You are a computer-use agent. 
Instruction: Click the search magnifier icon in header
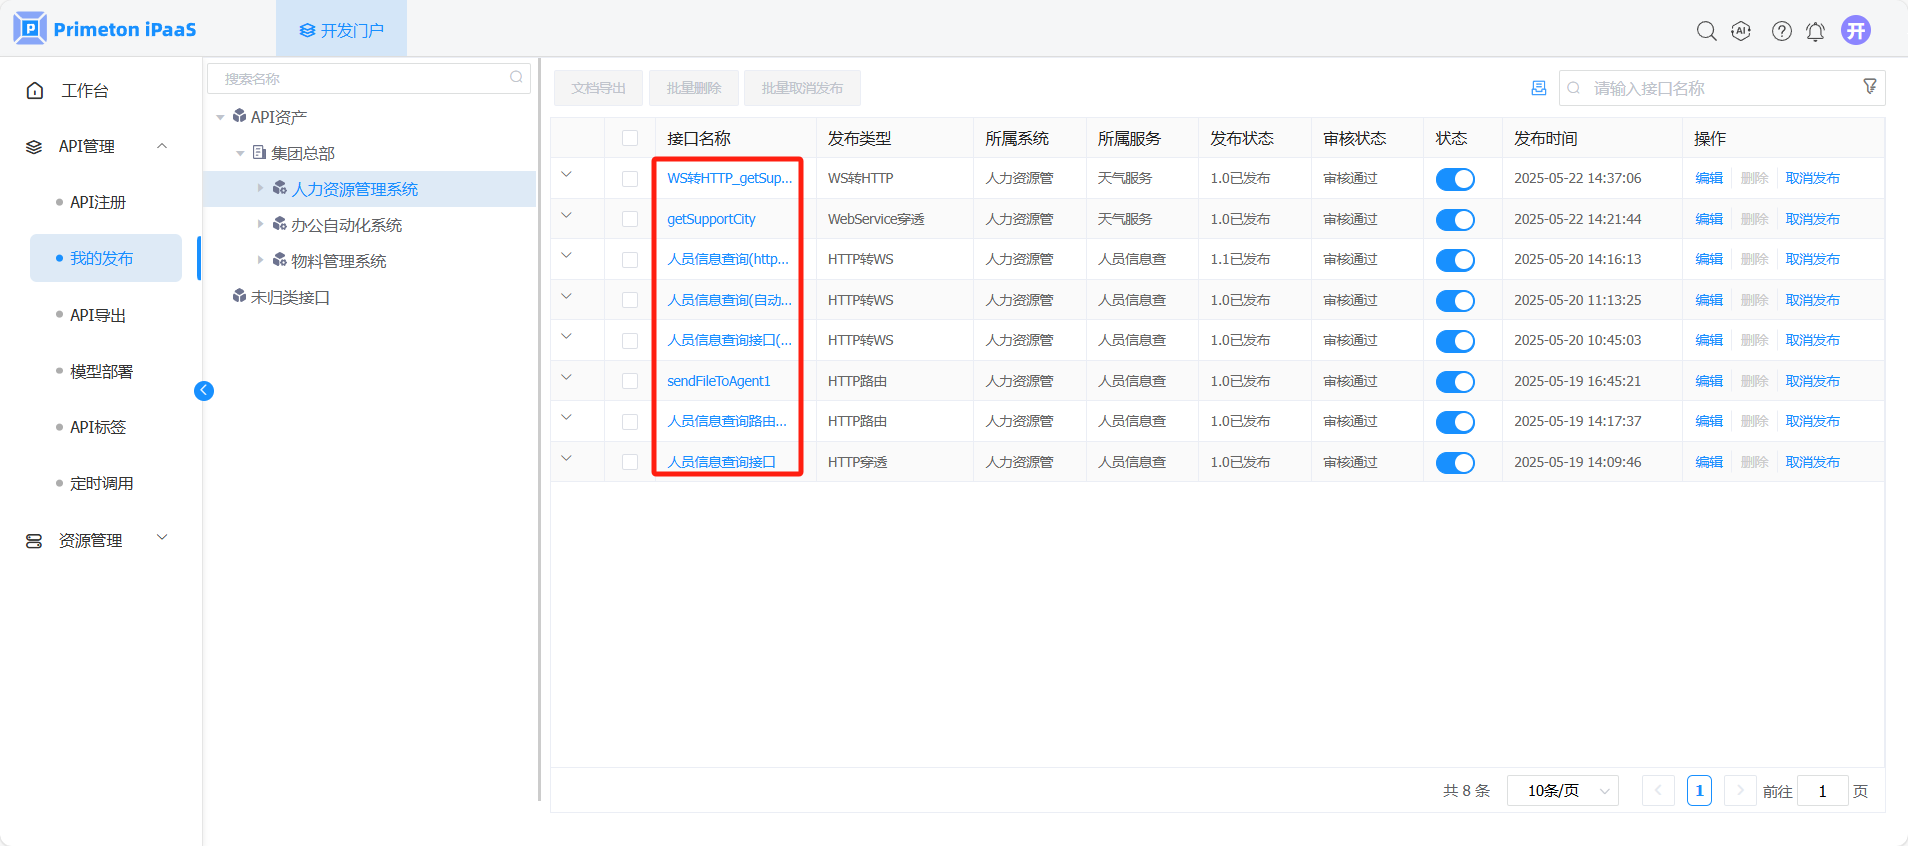point(1706,31)
